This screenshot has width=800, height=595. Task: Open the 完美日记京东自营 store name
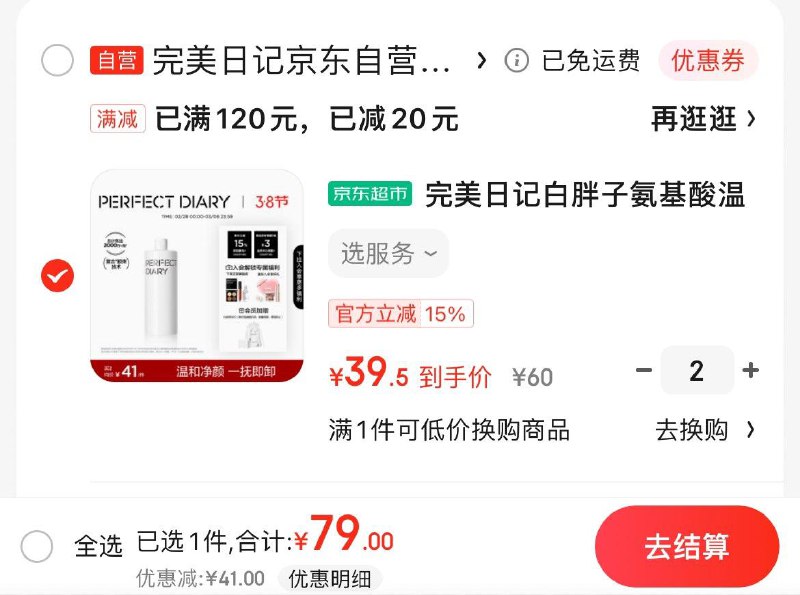(x=301, y=61)
